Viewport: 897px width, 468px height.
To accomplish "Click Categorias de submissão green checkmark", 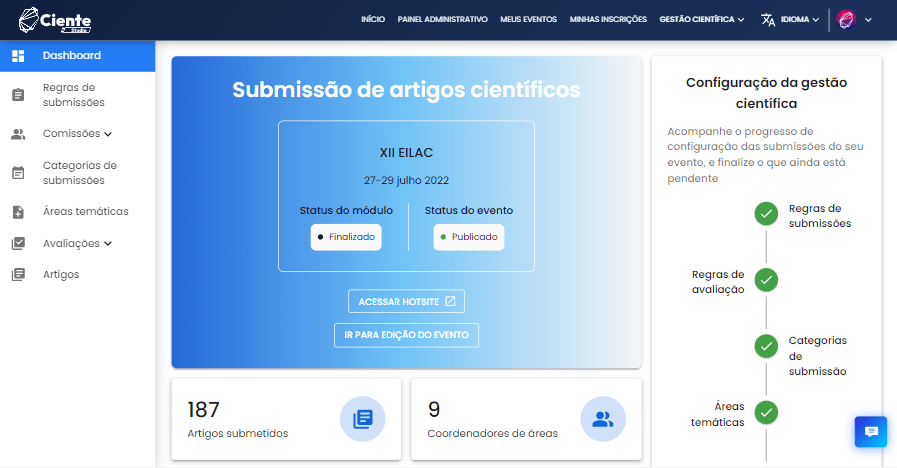I will tap(766, 346).
